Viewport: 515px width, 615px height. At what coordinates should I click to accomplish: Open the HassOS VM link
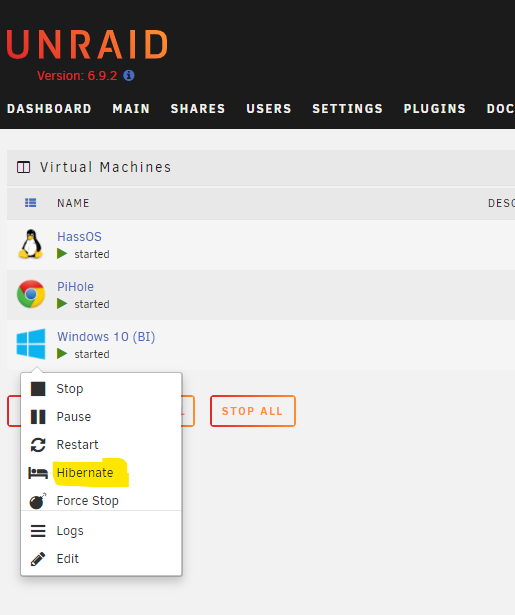pos(79,237)
